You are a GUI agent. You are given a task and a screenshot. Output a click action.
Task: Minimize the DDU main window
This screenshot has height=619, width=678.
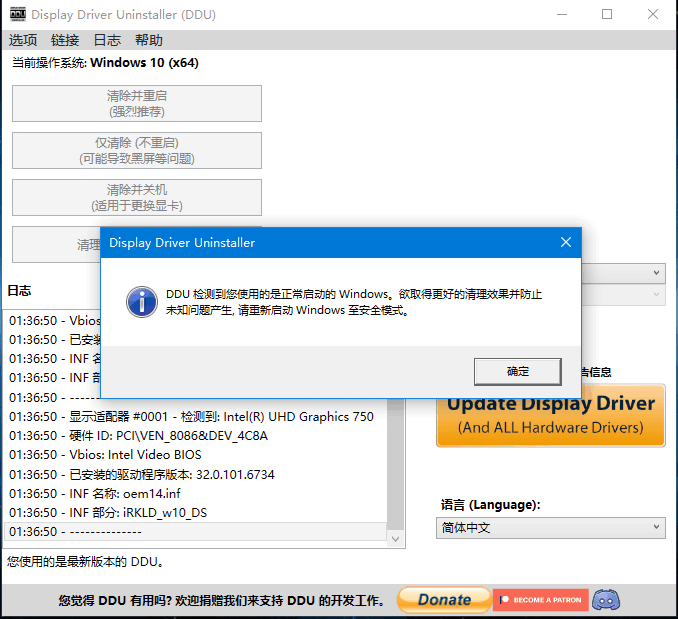click(x=561, y=15)
